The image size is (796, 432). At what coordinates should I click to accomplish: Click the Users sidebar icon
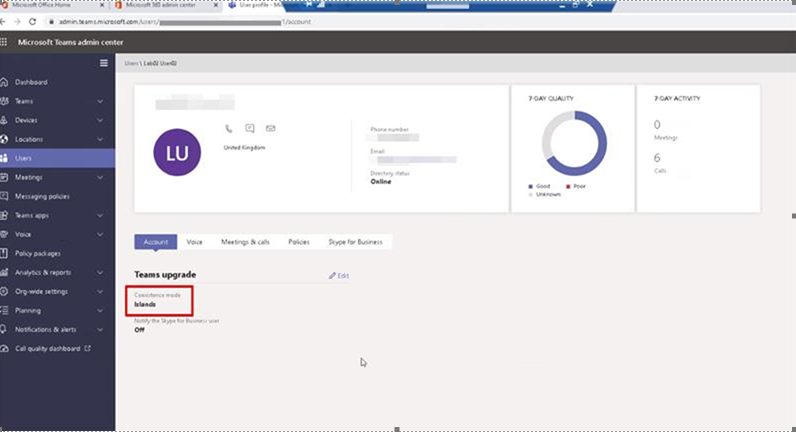tap(4, 158)
